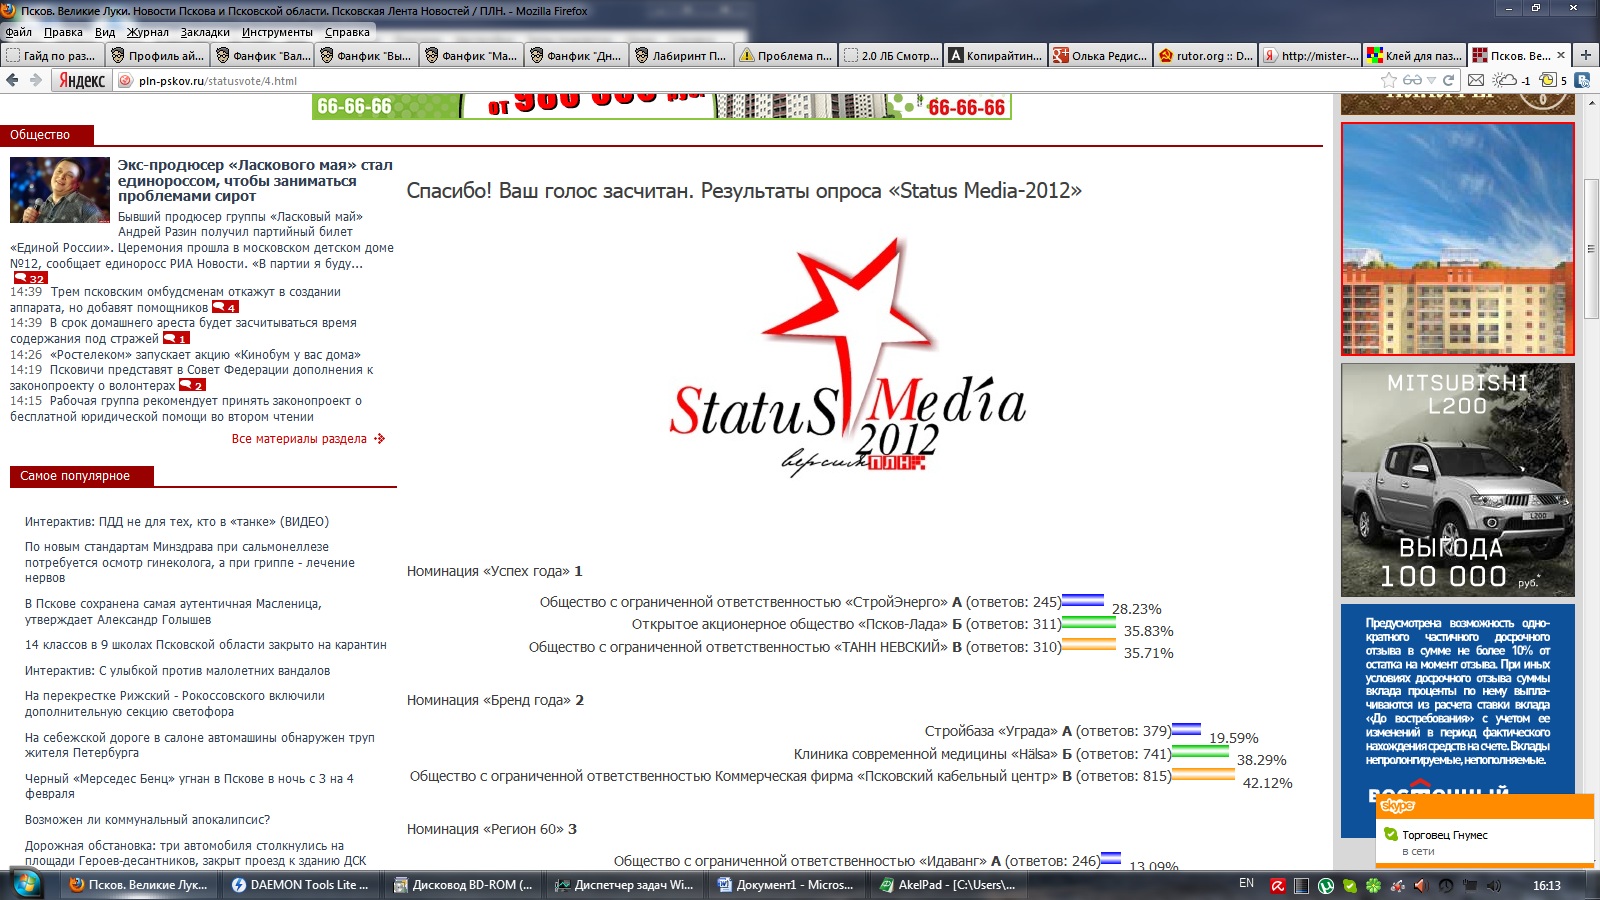Click the VKontakte toolbar icon
Viewport: 1600px width, 900px height.
(x=1583, y=80)
